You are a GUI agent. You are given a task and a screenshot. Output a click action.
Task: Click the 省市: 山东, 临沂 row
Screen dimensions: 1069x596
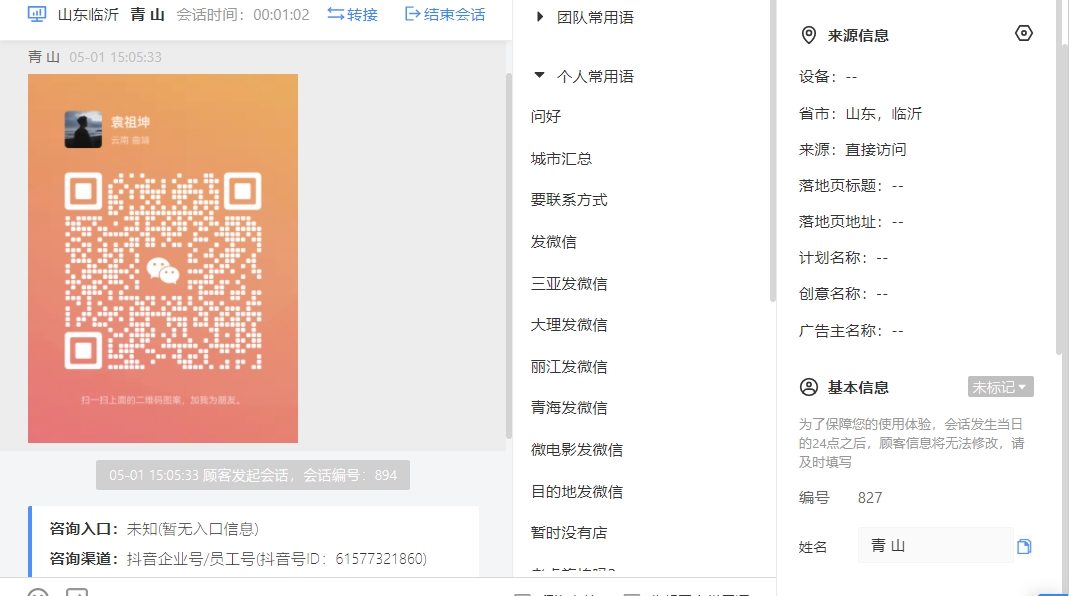(860, 114)
